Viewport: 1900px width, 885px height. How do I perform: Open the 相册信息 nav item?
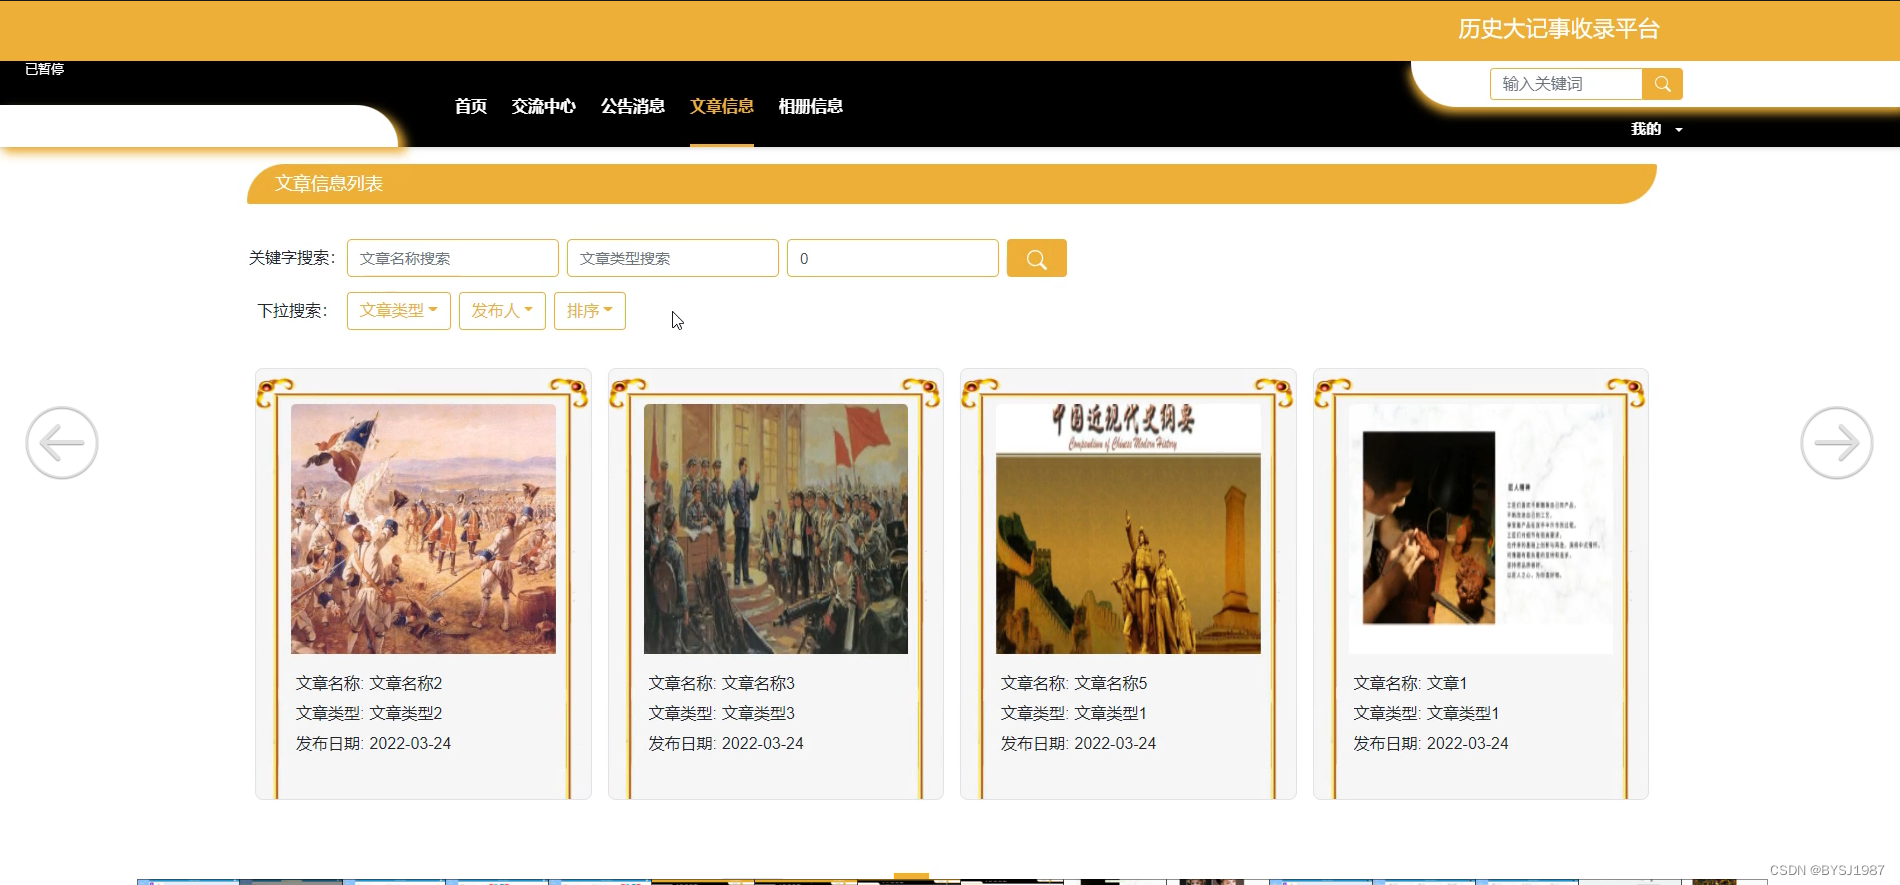click(811, 106)
